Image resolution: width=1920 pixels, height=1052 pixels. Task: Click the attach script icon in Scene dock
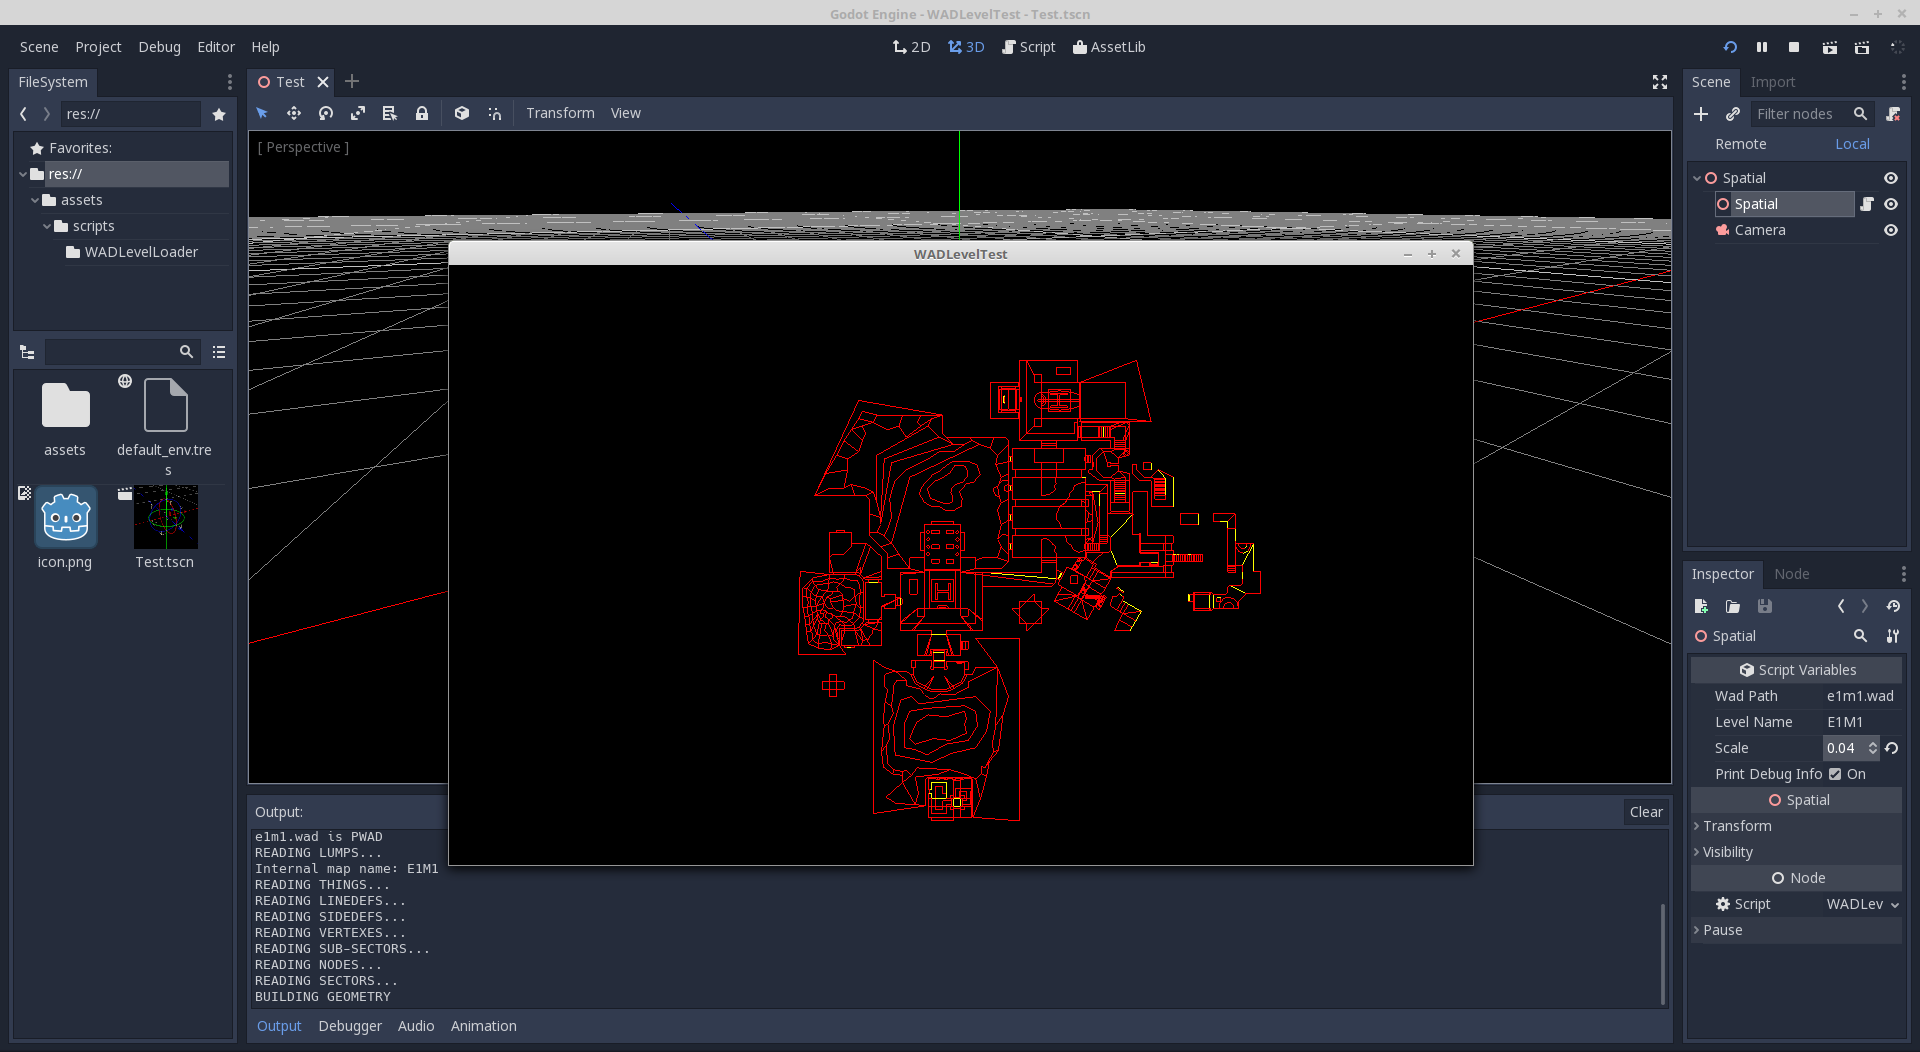1893,114
